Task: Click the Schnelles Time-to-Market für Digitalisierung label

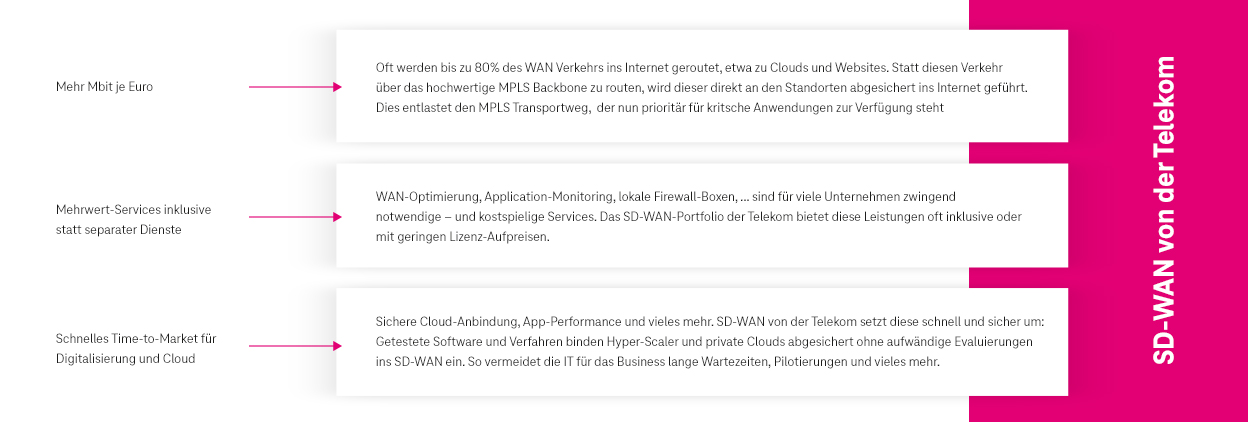Action: coord(135,339)
